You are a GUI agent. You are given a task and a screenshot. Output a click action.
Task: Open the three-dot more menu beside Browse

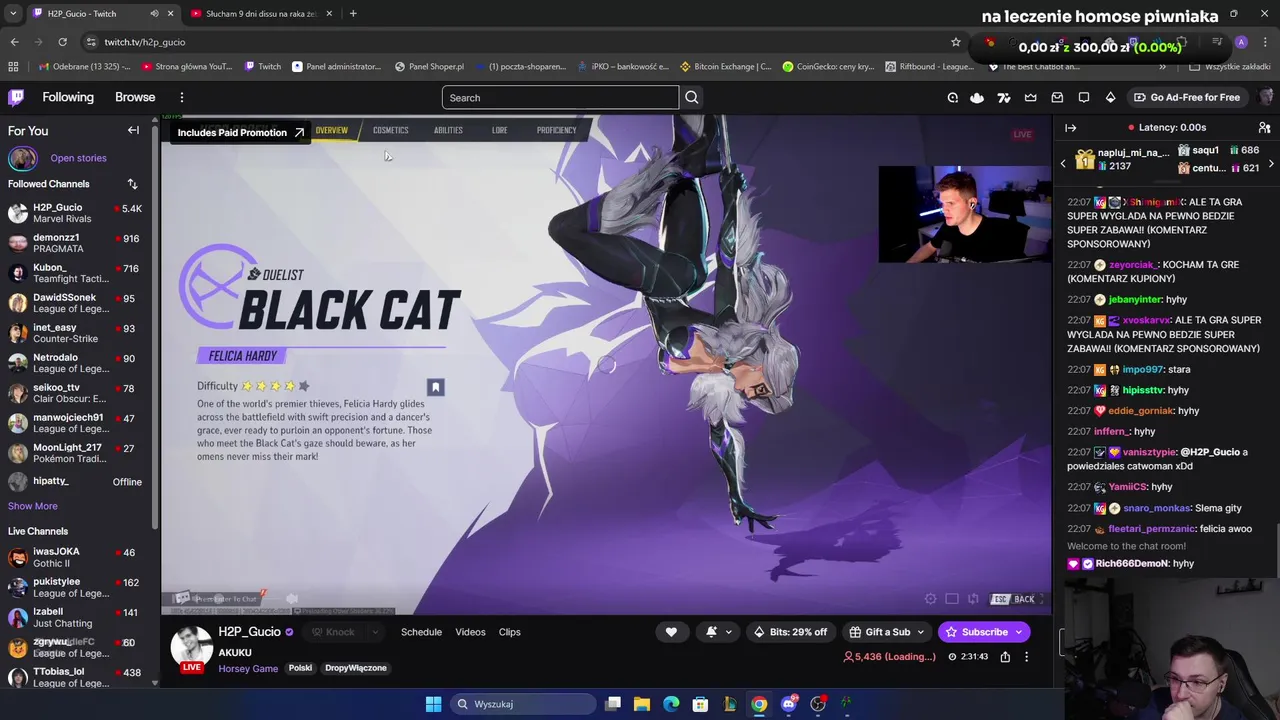tap(182, 97)
